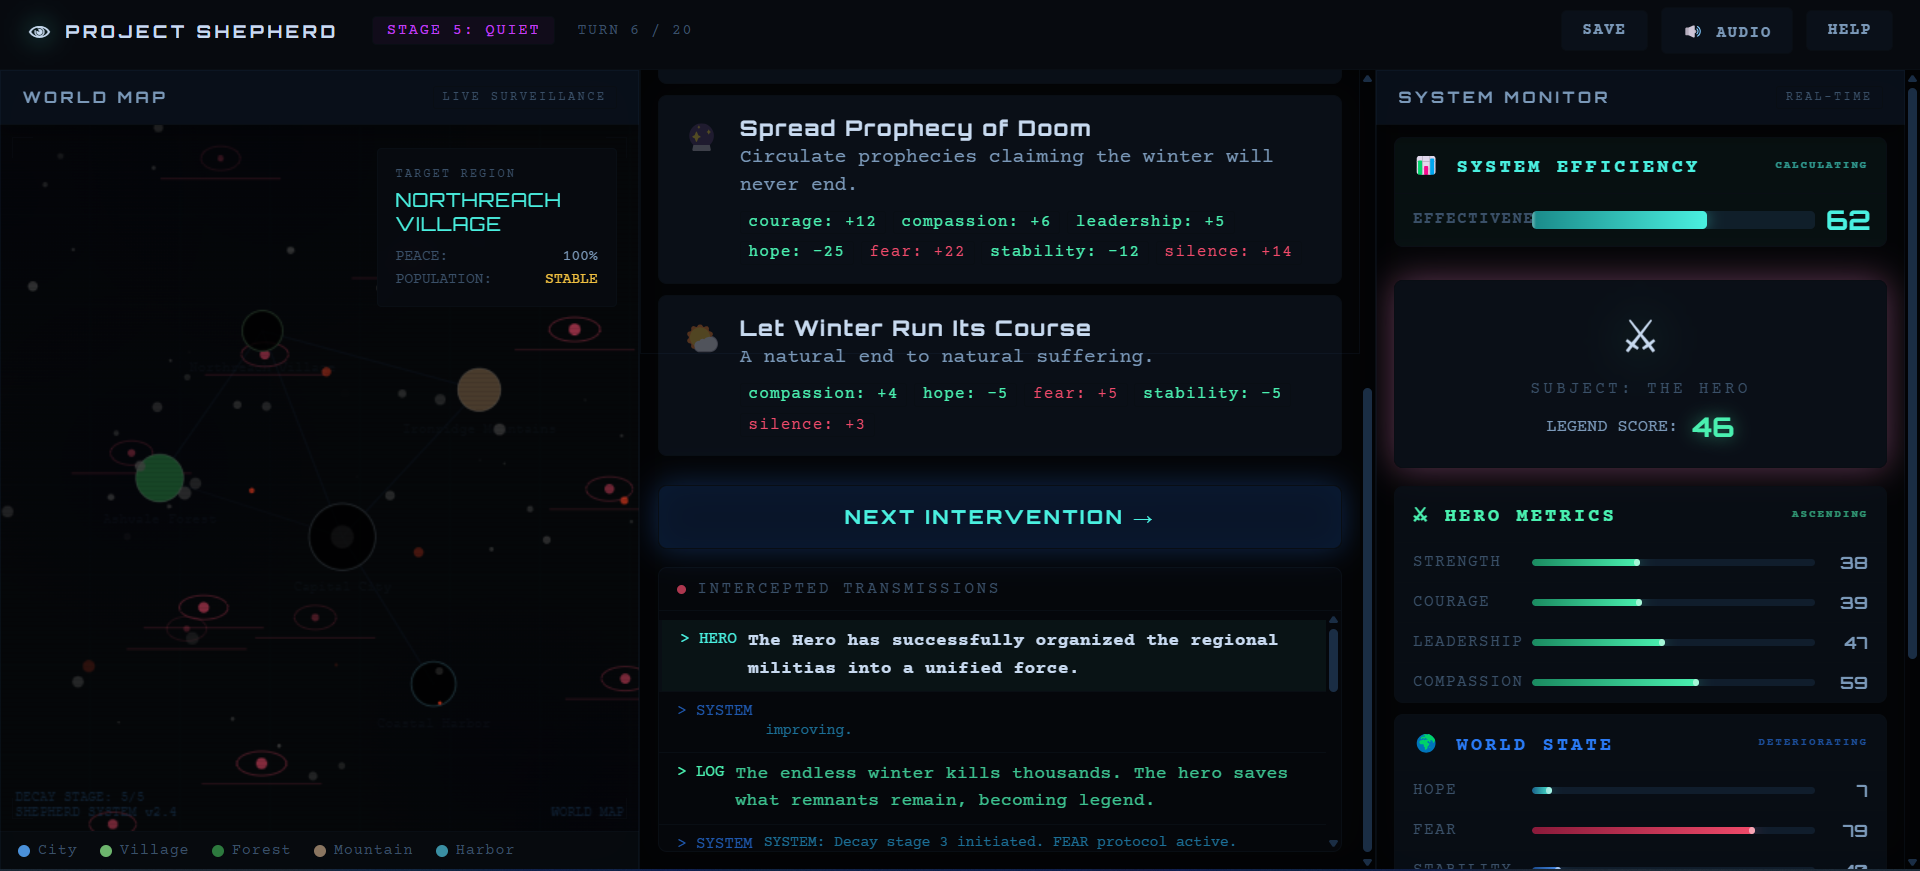Click the Stage 5: Quiet badge
The image size is (1920, 871).
[x=463, y=30]
